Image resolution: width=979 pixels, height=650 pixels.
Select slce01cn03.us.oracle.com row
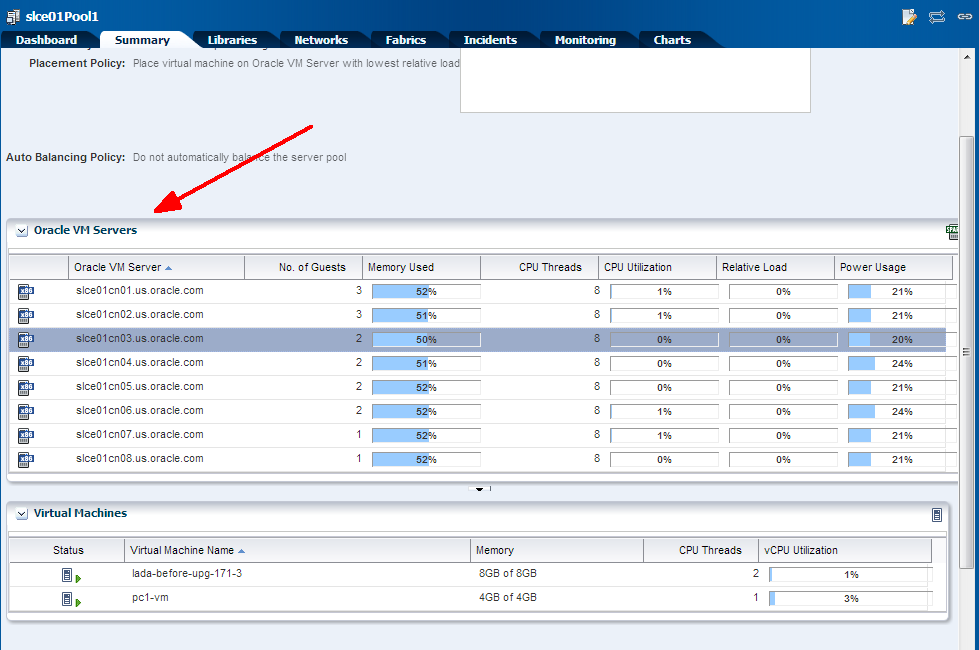[478, 340]
